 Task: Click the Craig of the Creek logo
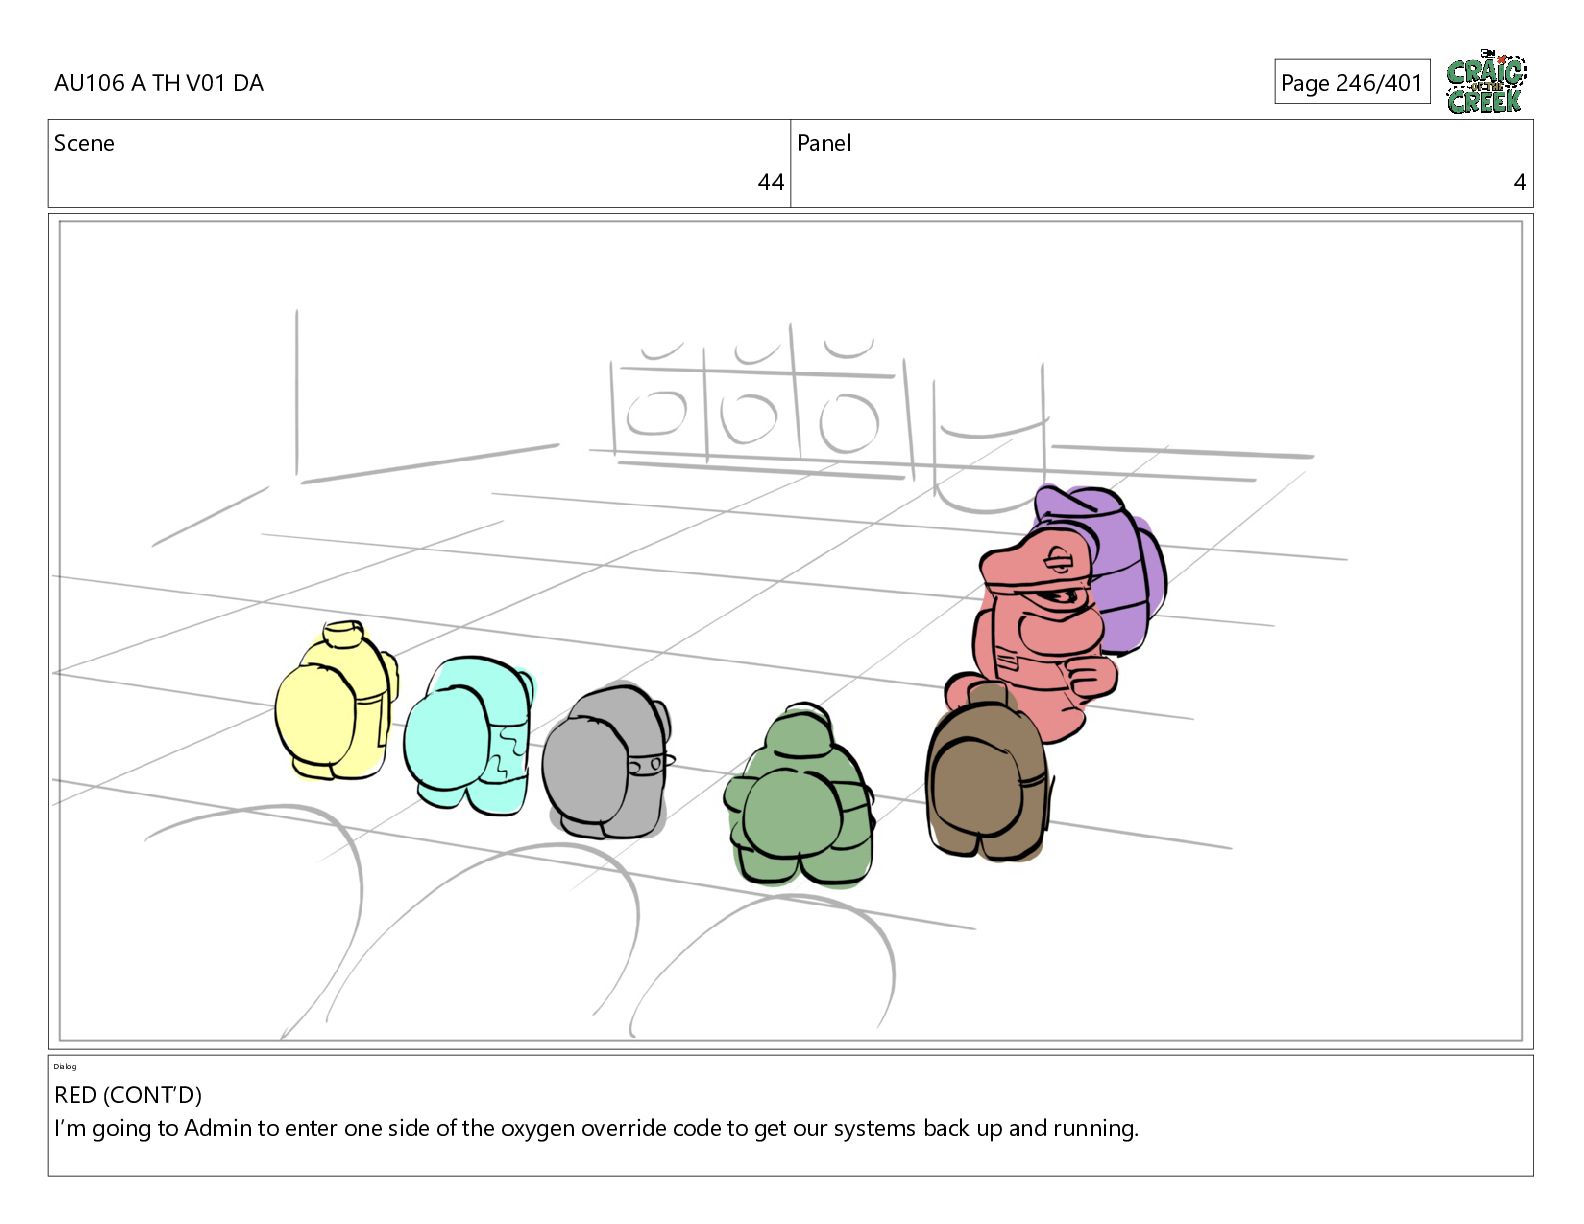tap(1486, 82)
